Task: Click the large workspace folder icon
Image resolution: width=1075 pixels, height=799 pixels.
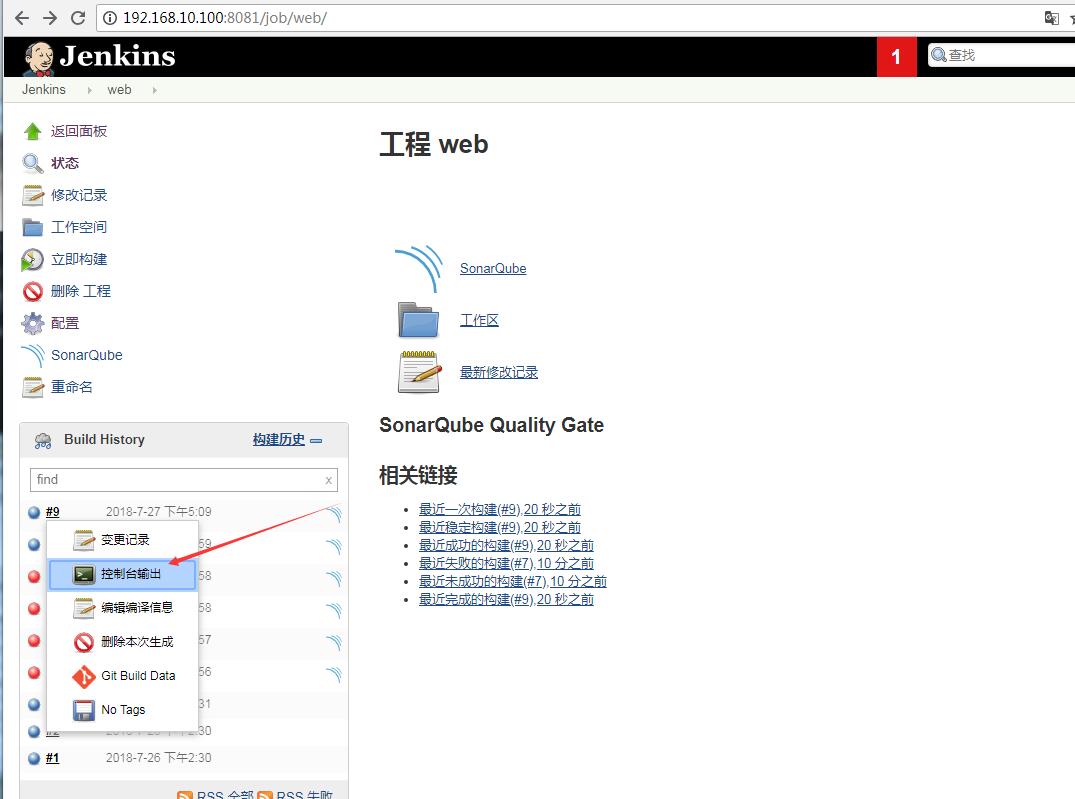Action: pos(418,321)
